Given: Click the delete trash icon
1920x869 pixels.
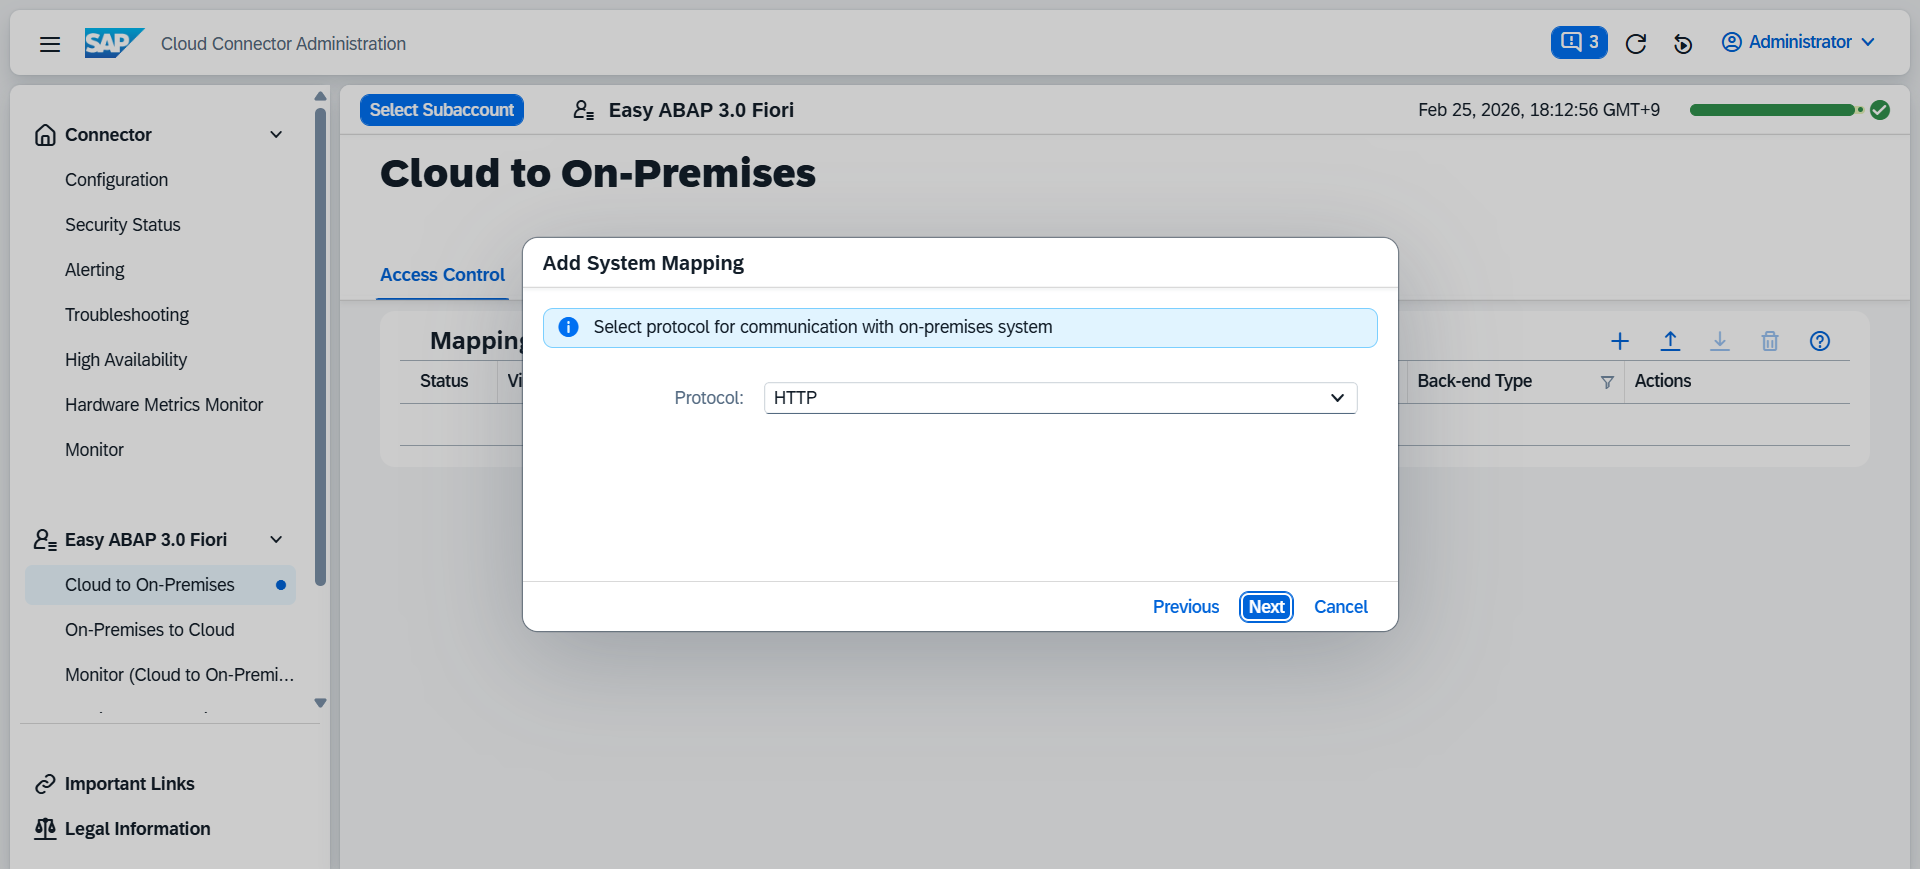Looking at the screenshot, I should coord(1770,341).
